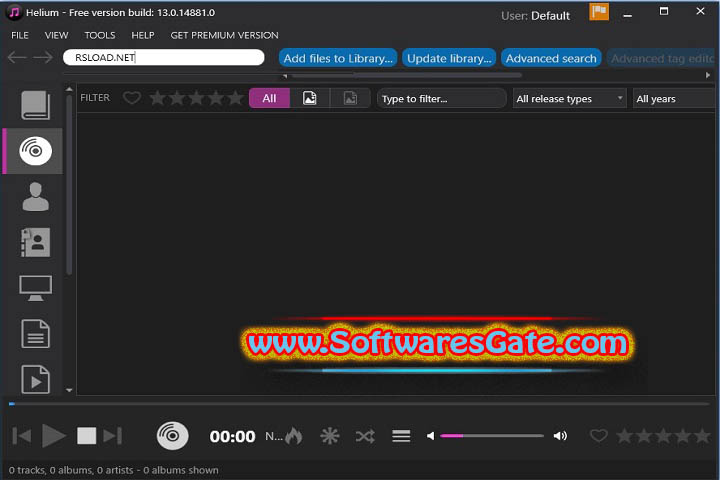Click the orange flag icon in title bar
Image resolution: width=720 pixels, height=480 pixels.
(599, 12)
